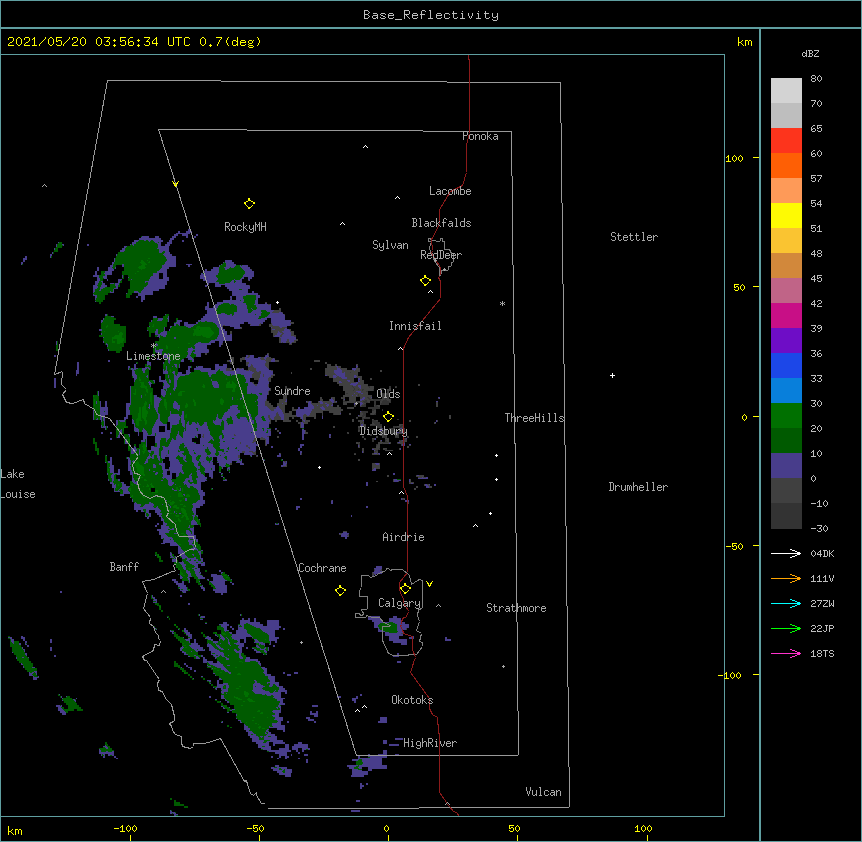862x842 pixels.
Task: Click the Olds label
Action: coord(388,394)
